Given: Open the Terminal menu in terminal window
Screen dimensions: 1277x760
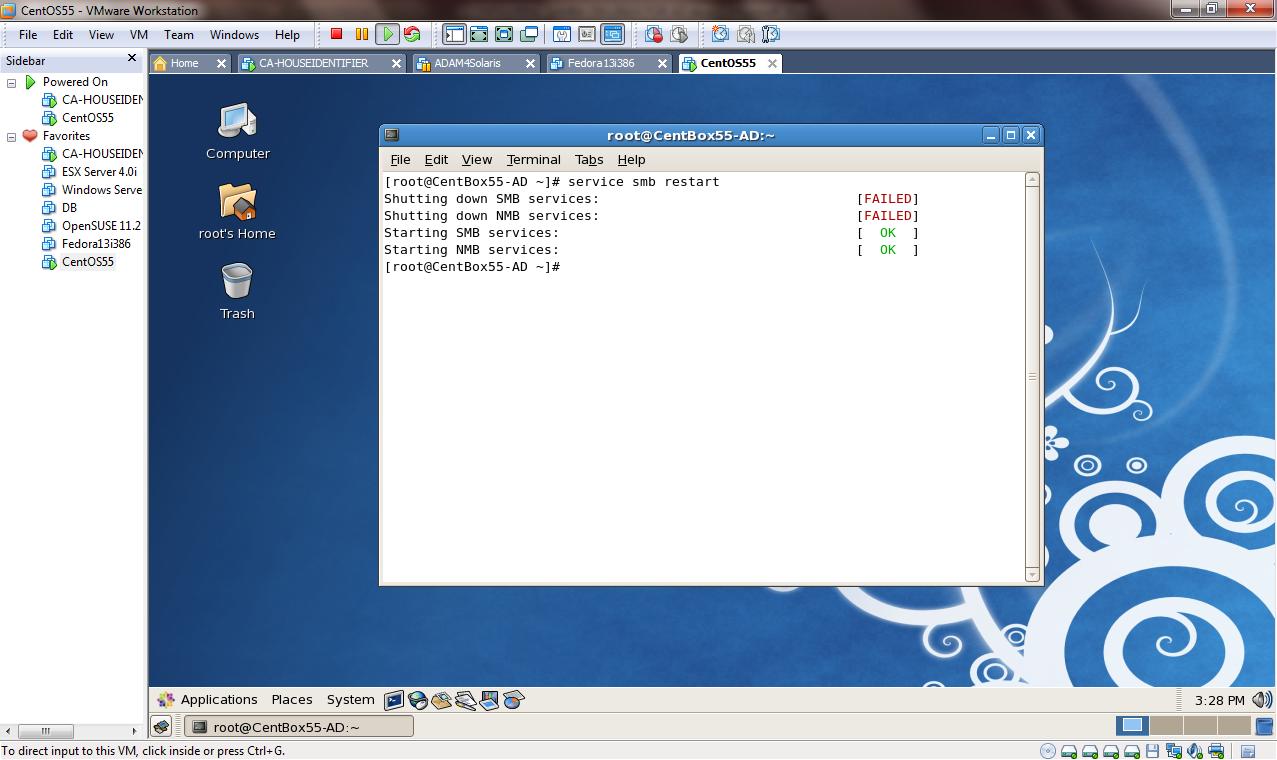Looking at the screenshot, I should [533, 160].
